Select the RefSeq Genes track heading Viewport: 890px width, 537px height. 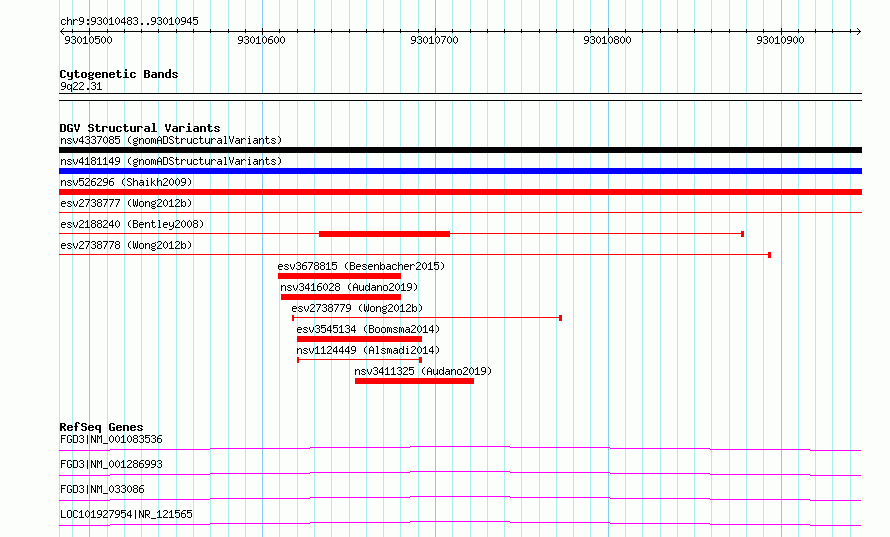click(x=101, y=427)
